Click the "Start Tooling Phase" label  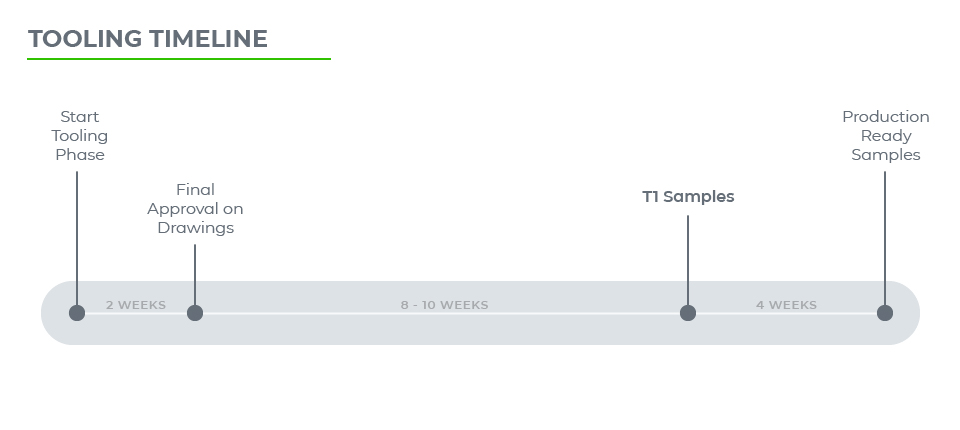click(x=80, y=136)
